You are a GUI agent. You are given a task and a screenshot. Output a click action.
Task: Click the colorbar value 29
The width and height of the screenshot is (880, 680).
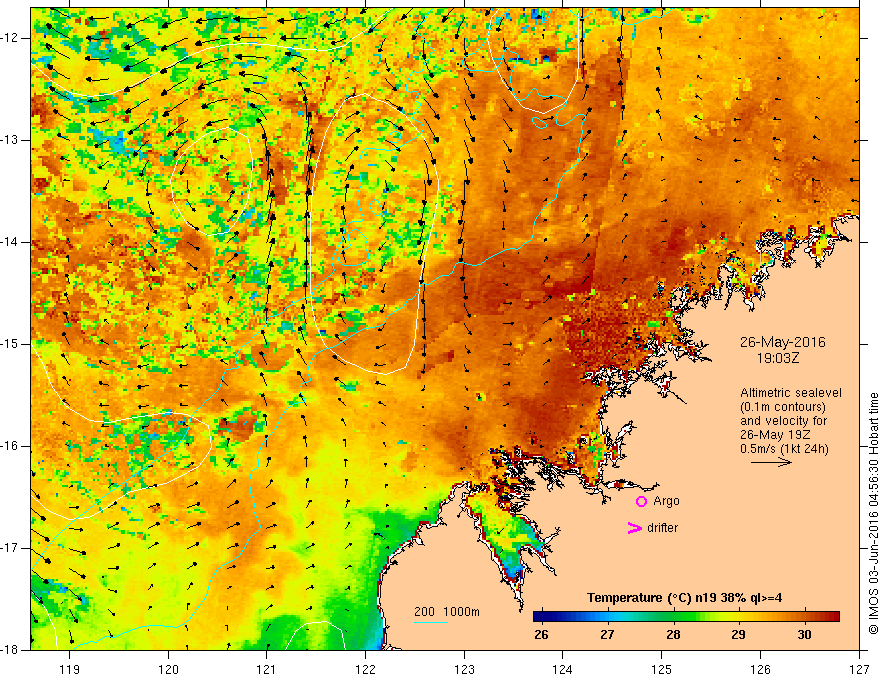coord(739,635)
